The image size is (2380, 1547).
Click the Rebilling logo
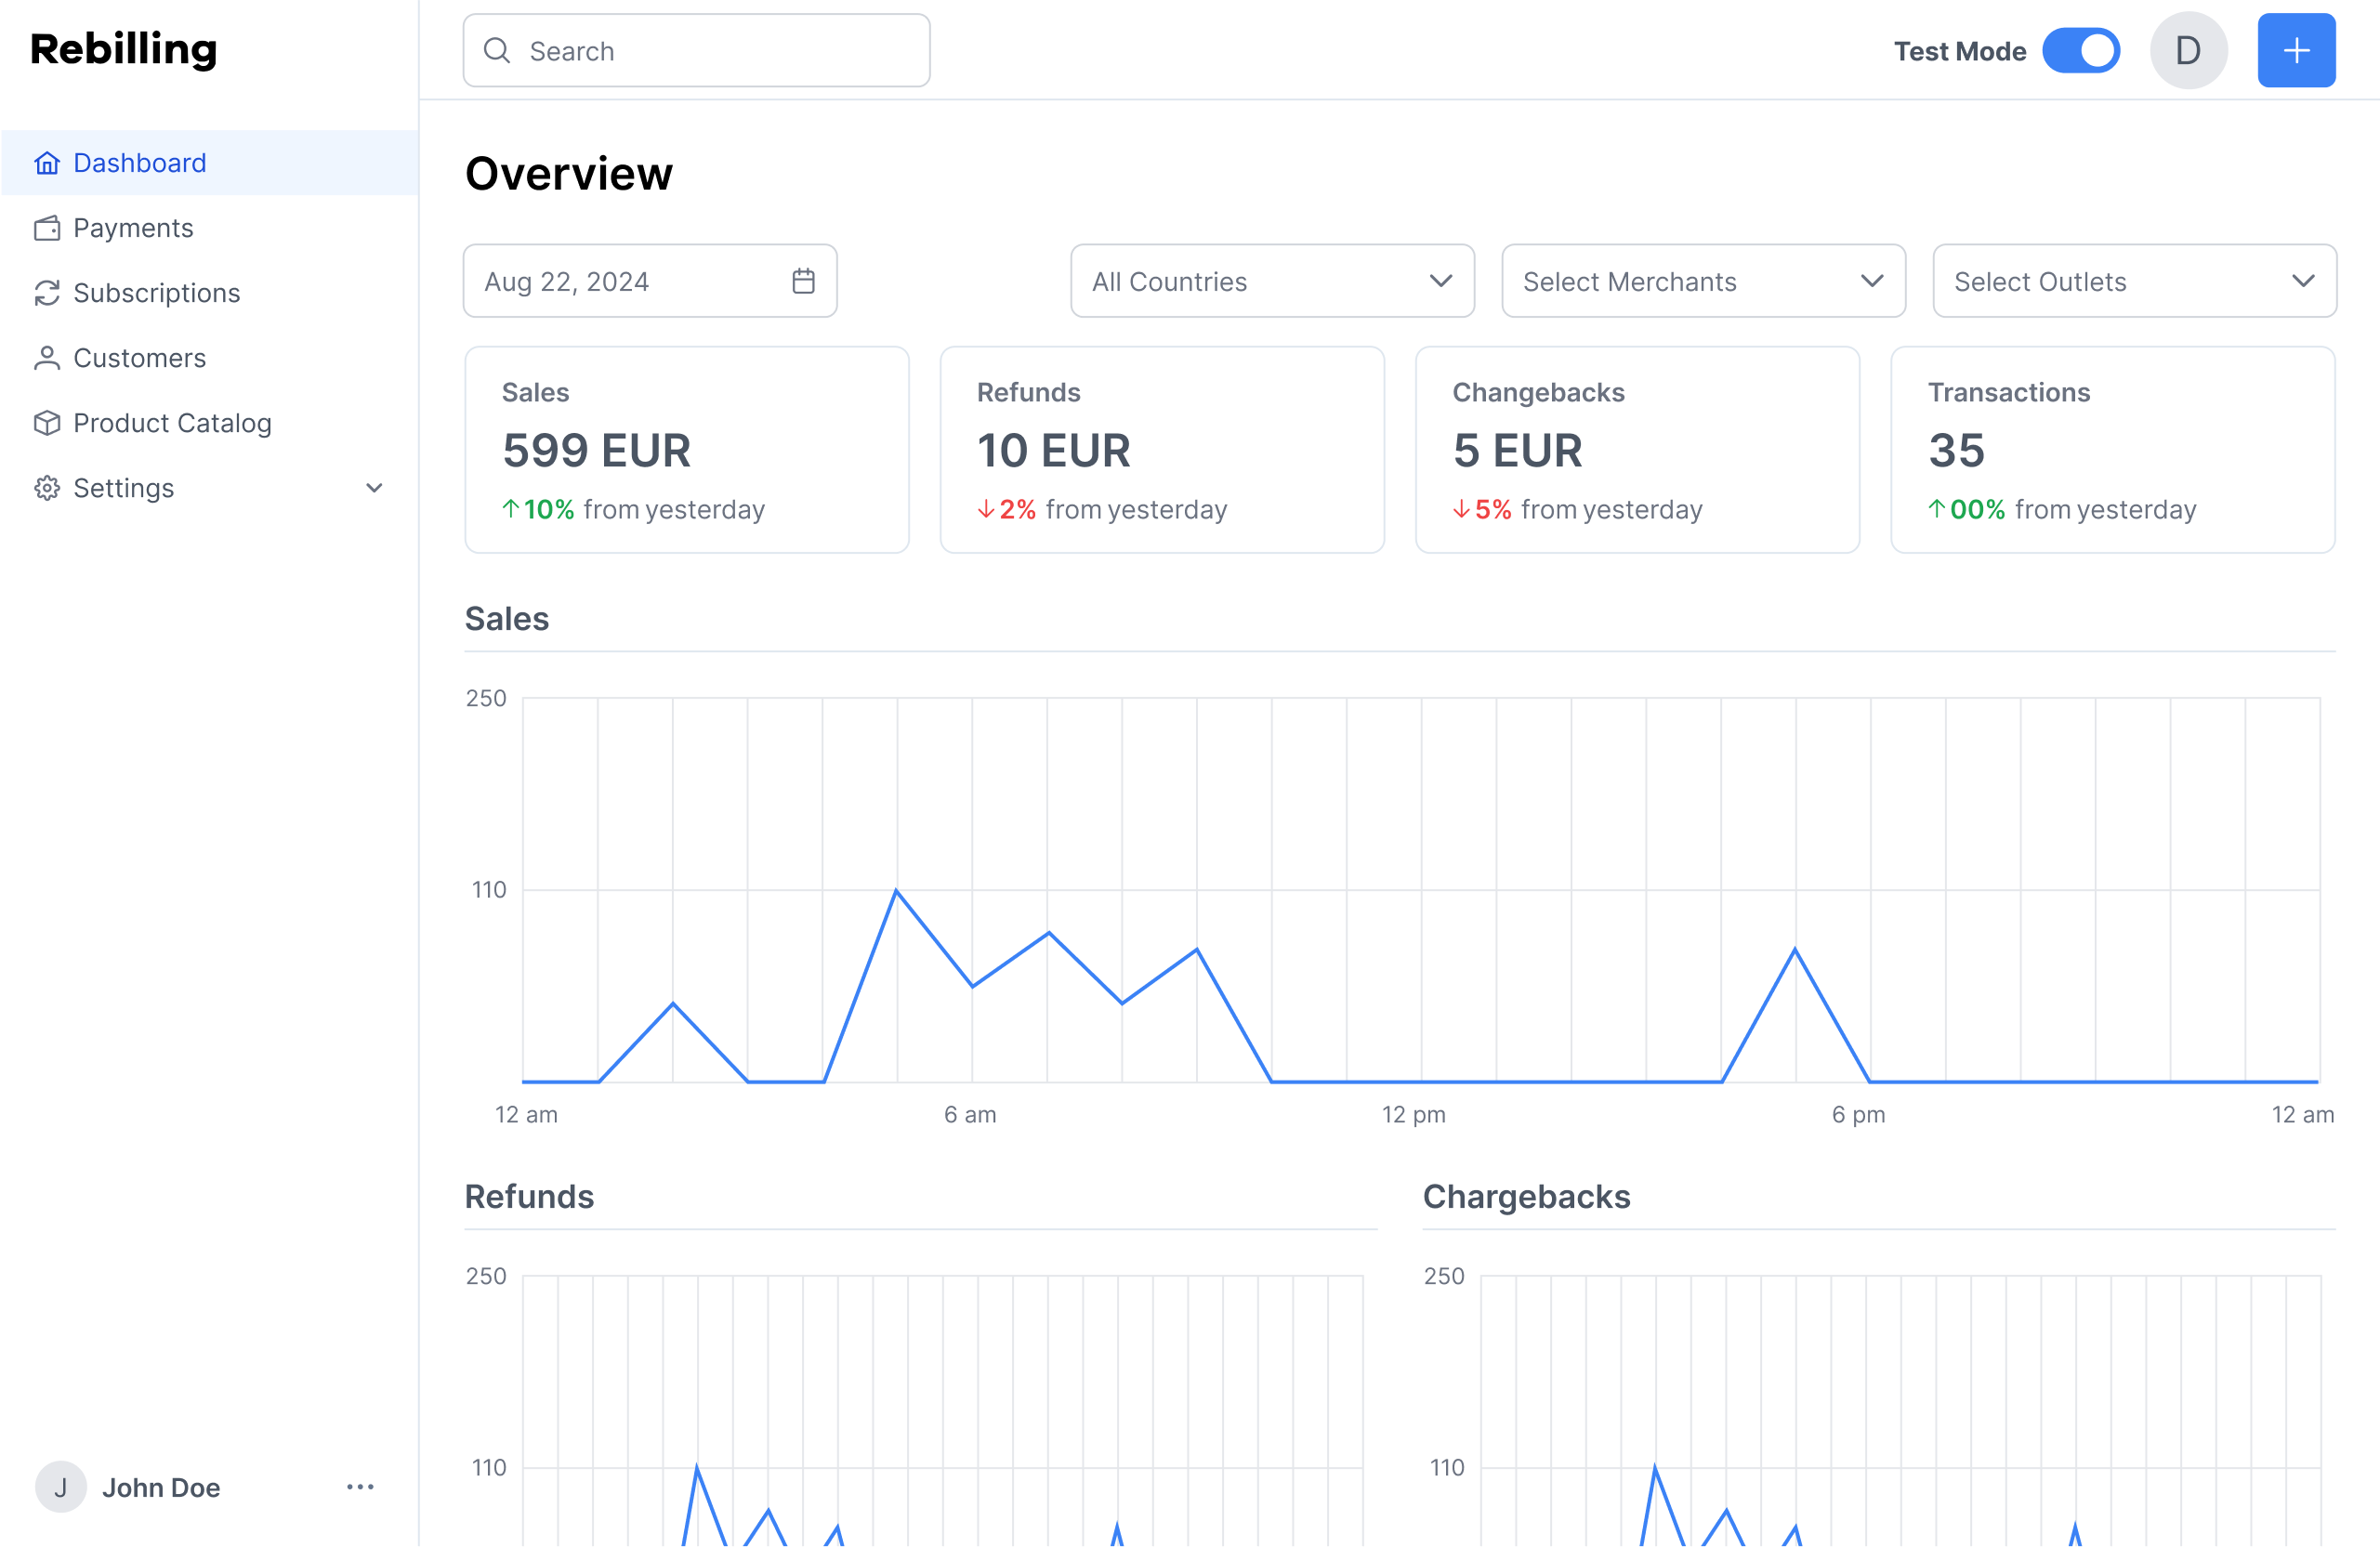click(x=123, y=50)
